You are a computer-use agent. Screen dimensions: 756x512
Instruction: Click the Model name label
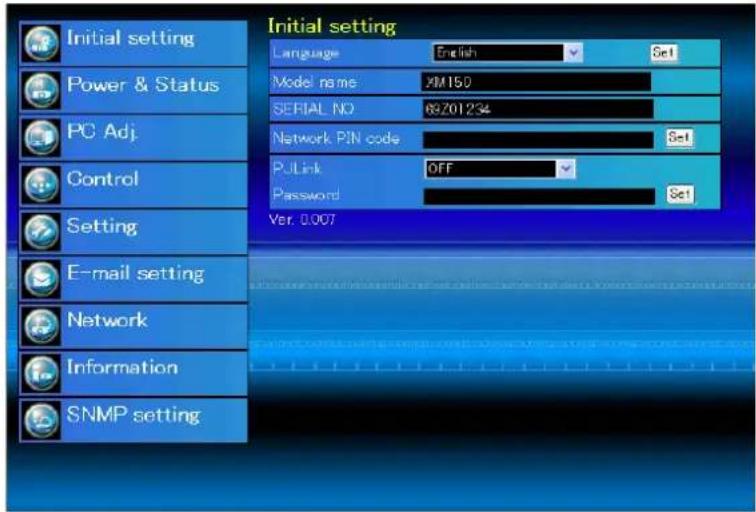point(314,82)
